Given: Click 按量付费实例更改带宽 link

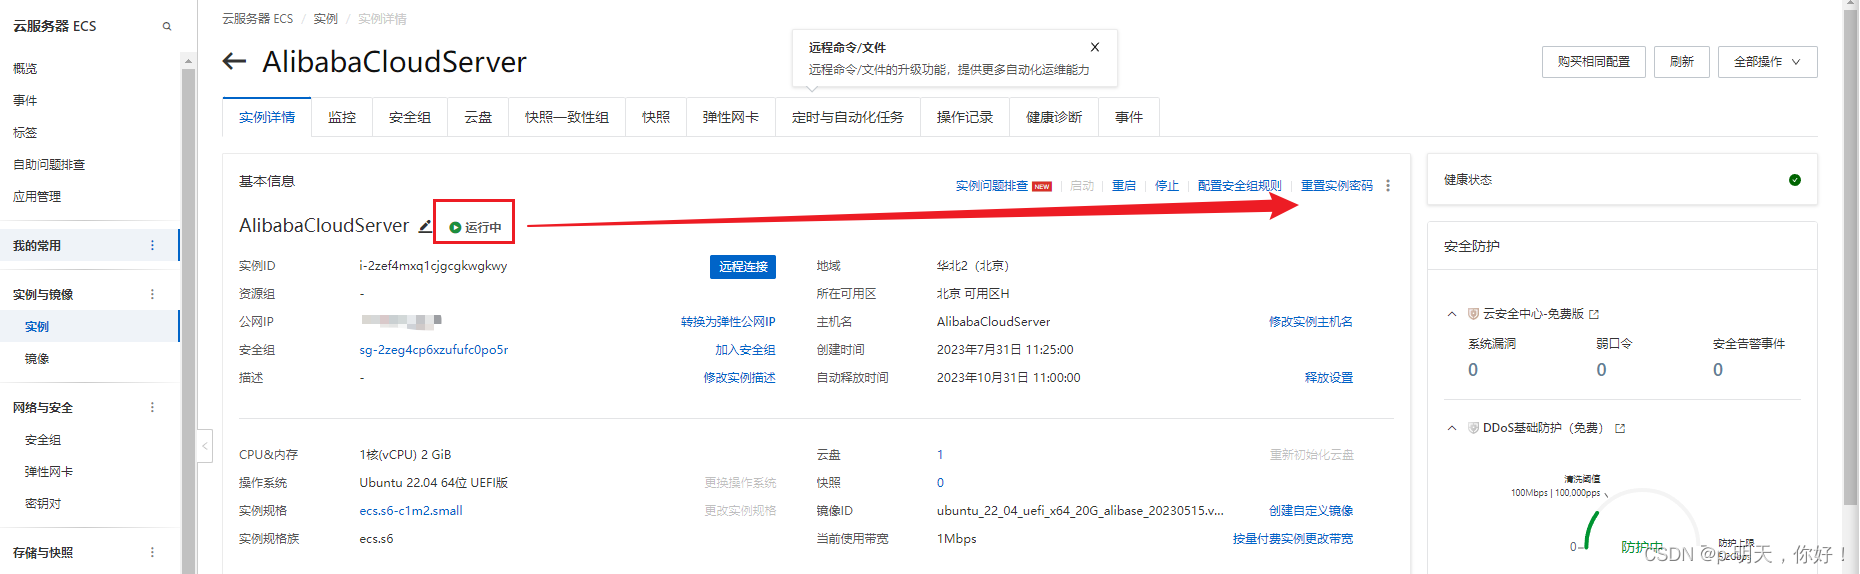Looking at the screenshot, I should [1293, 539].
